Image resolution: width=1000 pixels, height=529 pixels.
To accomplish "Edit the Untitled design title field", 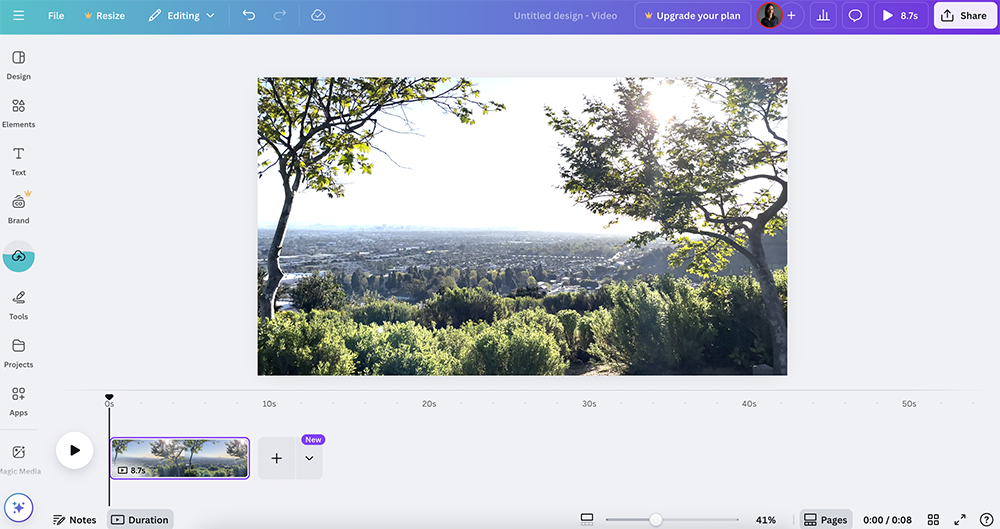I will [x=566, y=15].
